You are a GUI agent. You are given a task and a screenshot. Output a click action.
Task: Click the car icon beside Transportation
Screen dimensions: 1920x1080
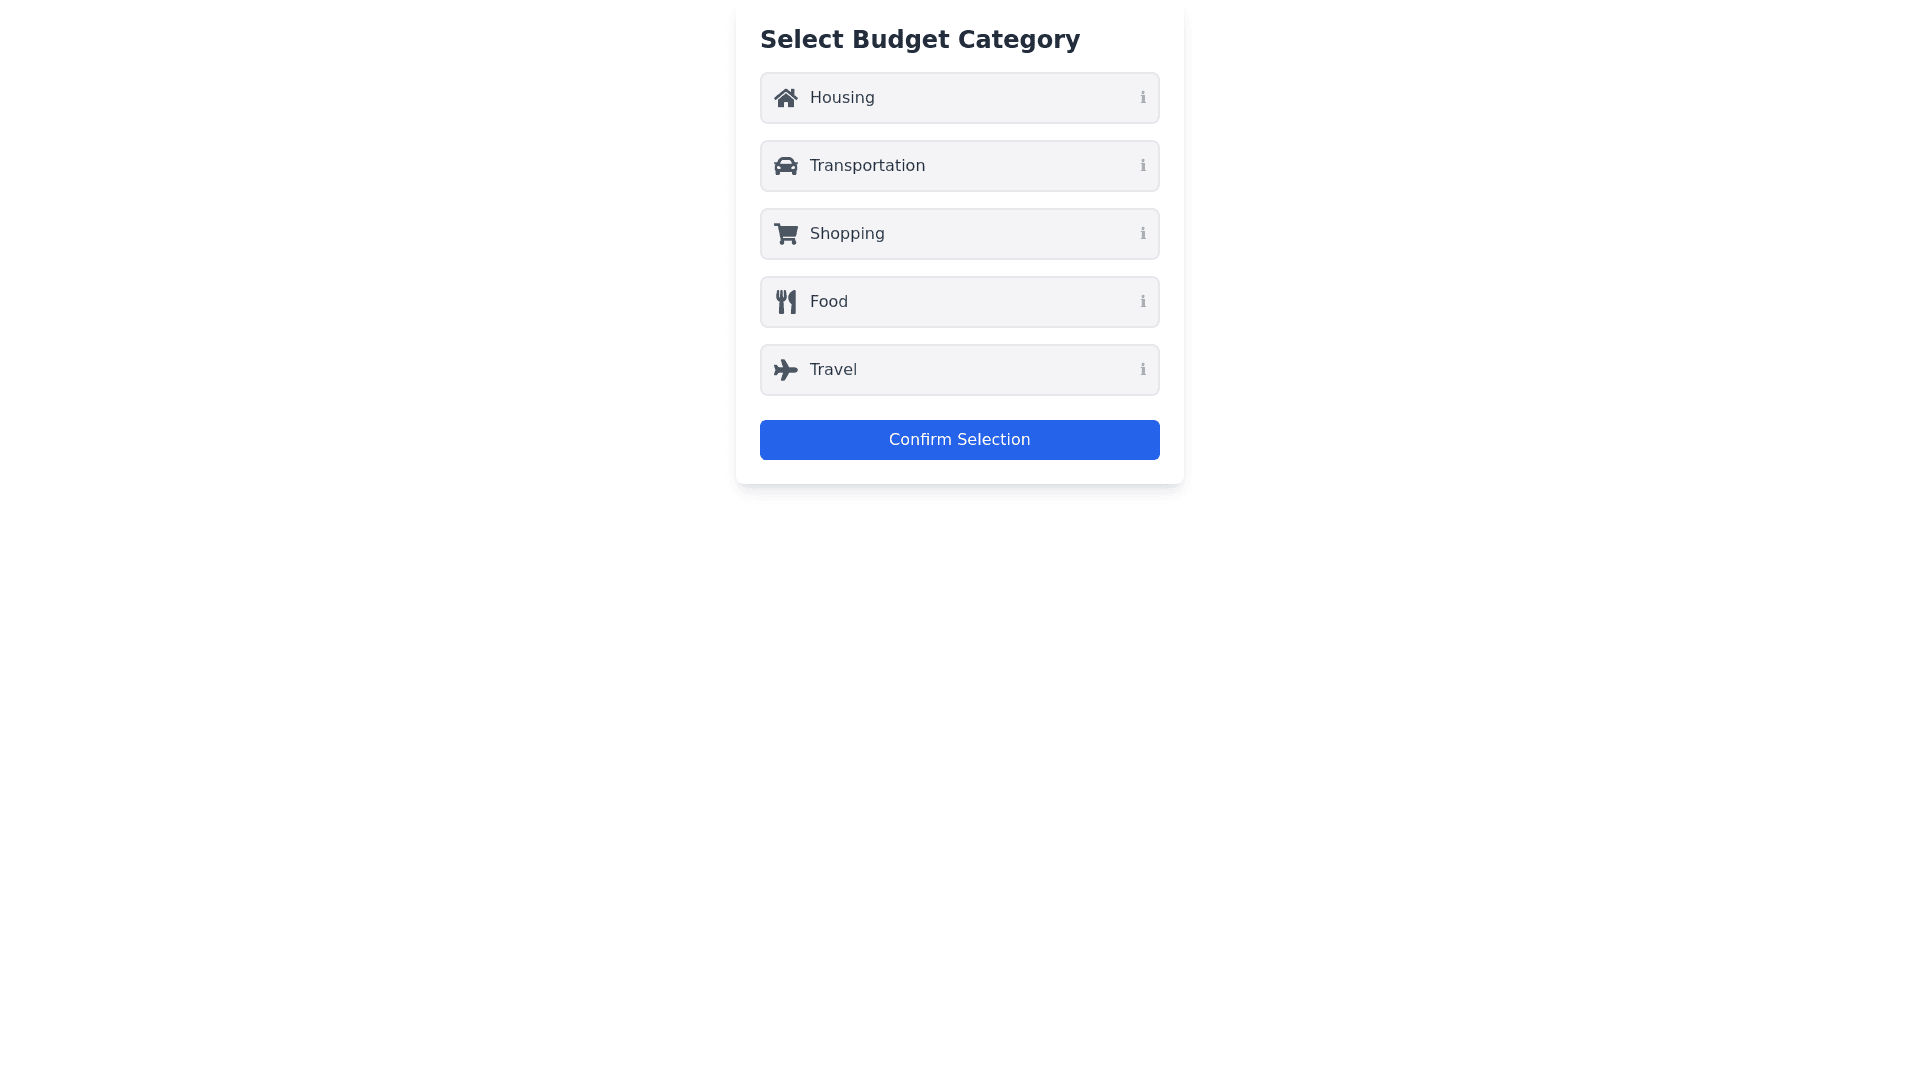pos(785,166)
